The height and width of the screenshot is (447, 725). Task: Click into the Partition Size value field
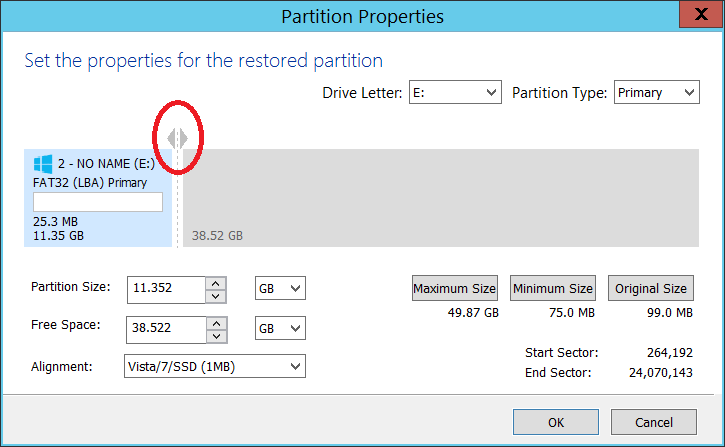166,290
